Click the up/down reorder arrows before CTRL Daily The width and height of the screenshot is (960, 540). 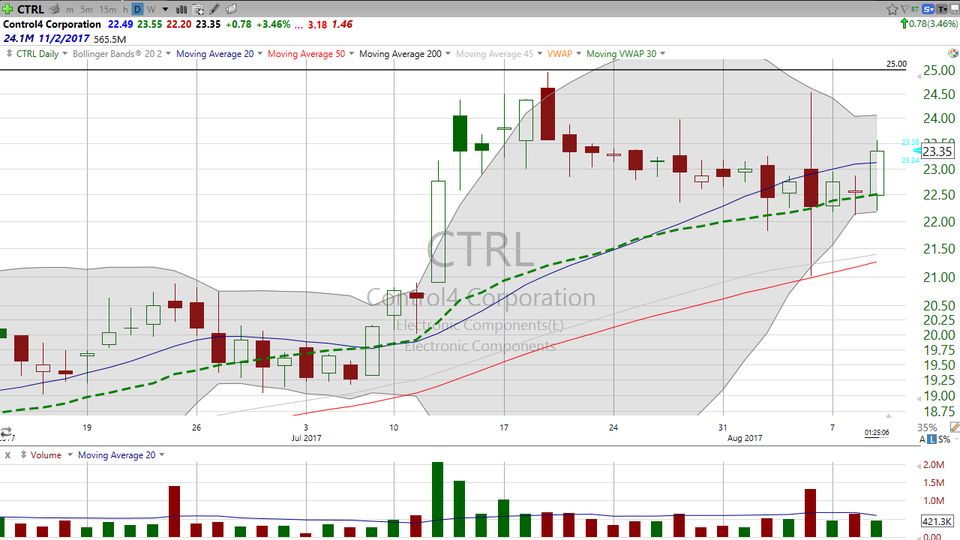click(x=9, y=54)
